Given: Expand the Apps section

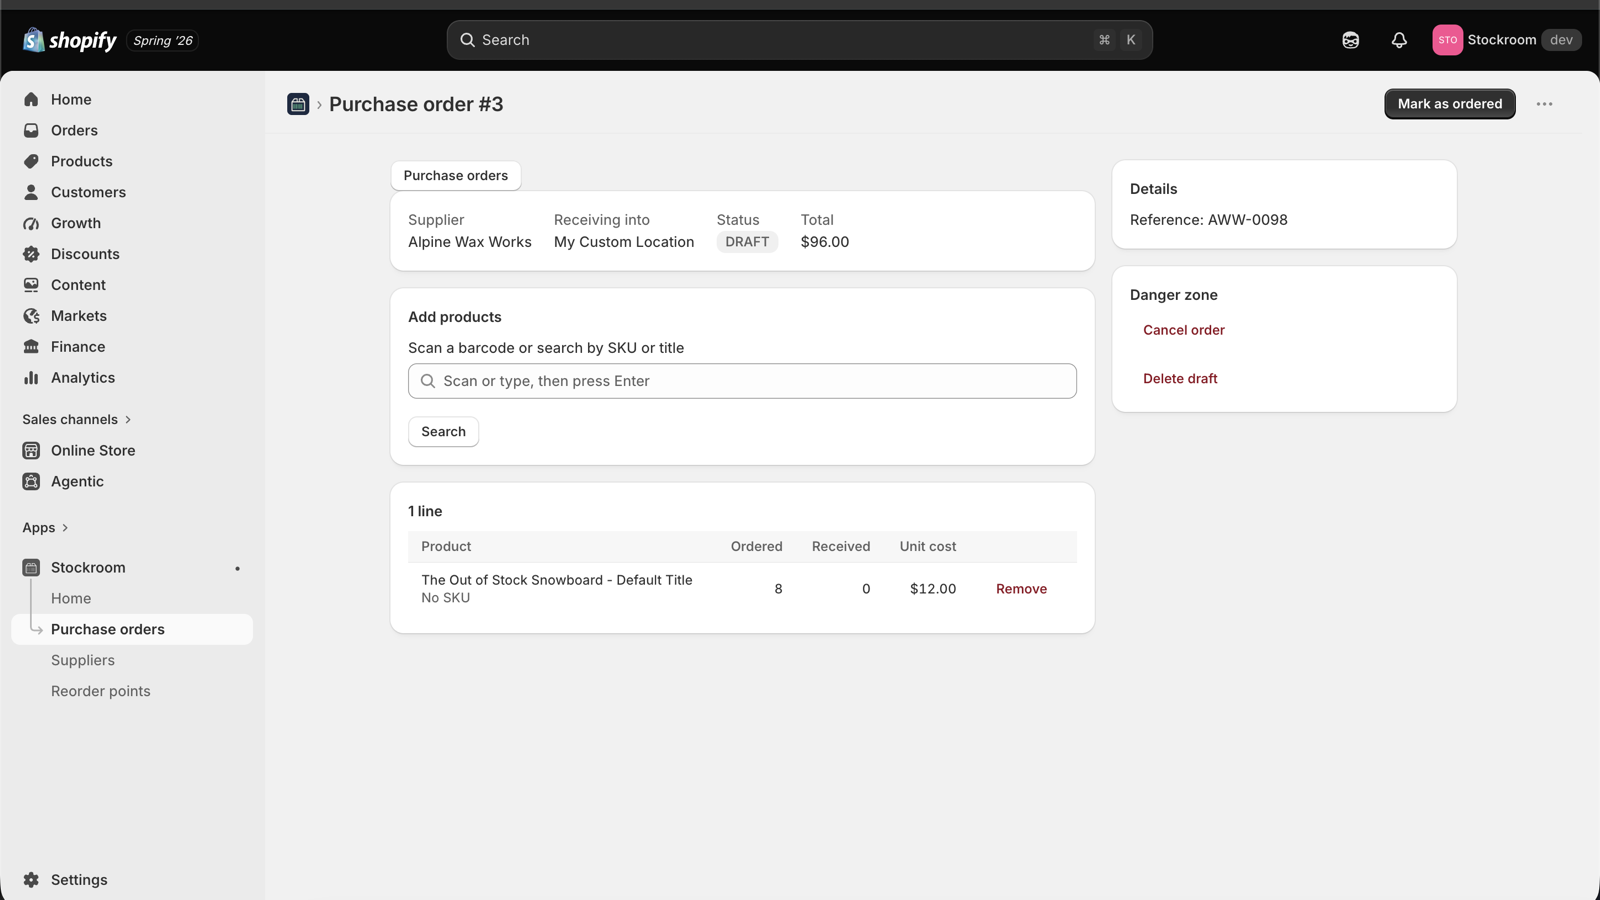Looking at the screenshot, I should [x=45, y=528].
